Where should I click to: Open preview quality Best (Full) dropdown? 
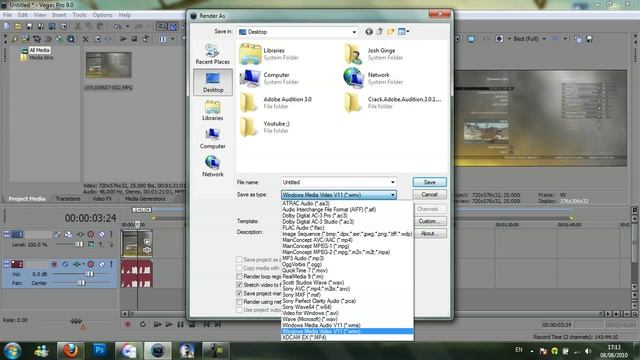coord(544,39)
